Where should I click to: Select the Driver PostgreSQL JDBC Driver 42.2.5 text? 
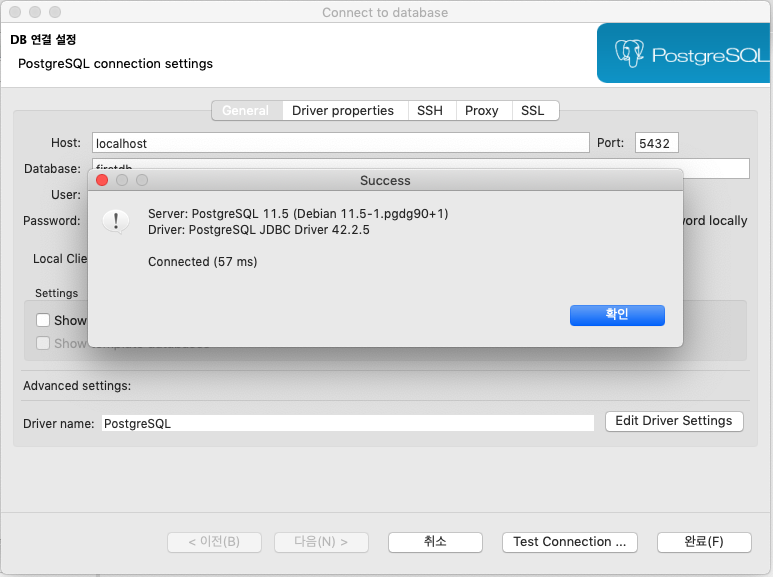pos(258,230)
